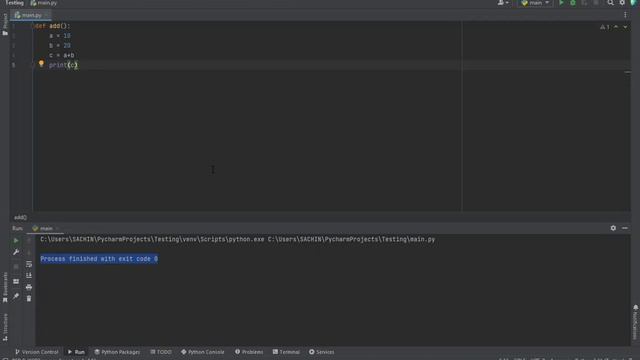The image size is (640, 360).
Task: Go to previous highlighted error arrow
Action: point(616,27)
